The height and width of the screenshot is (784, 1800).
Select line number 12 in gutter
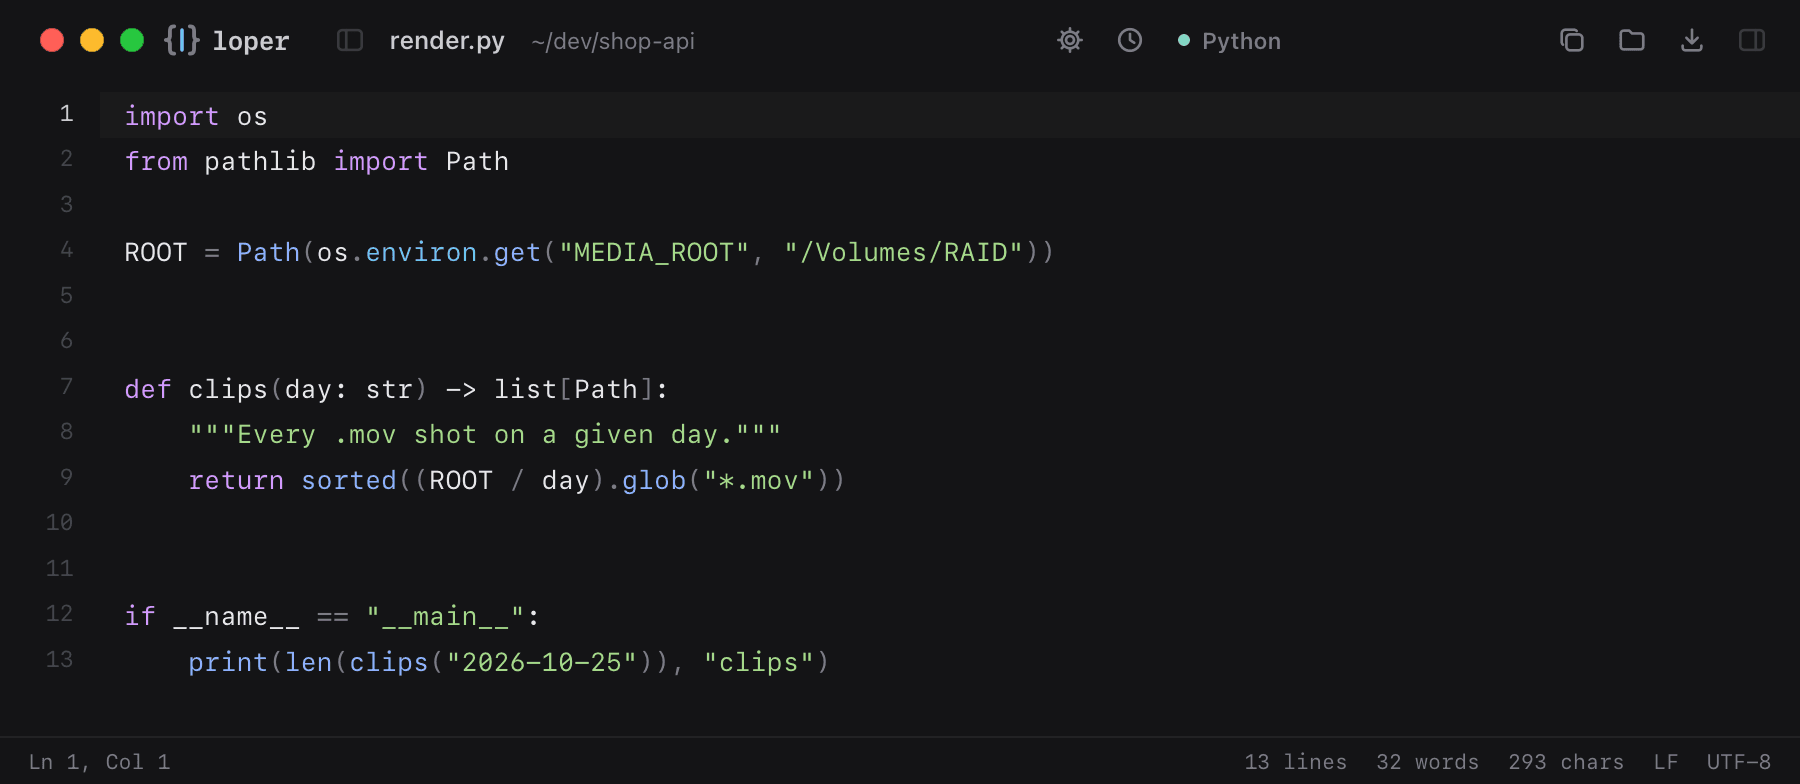[x=59, y=613]
